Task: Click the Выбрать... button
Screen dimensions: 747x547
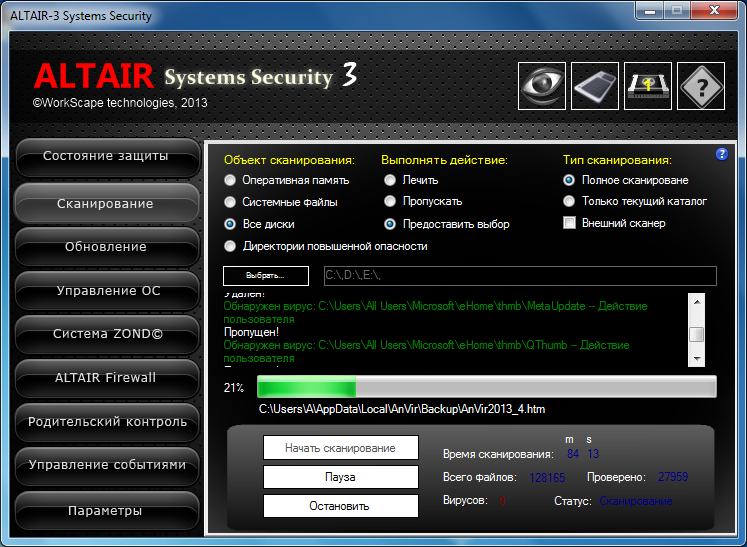Action: pos(266,276)
